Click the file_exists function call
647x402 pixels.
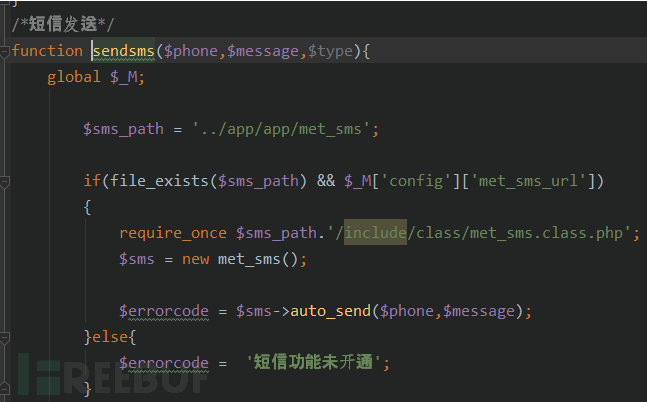(159, 181)
